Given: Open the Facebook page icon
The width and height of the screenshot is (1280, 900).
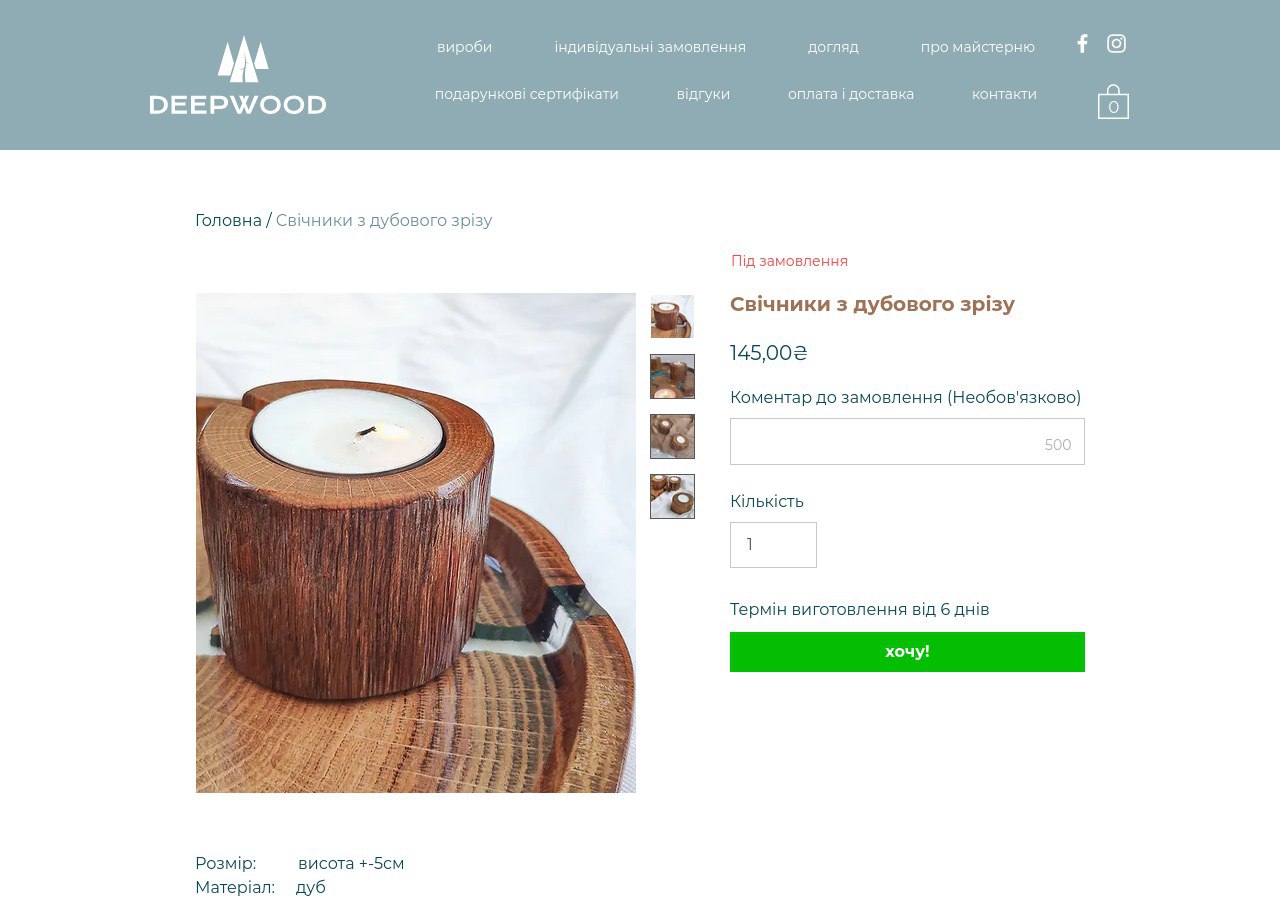Looking at the screenshot, I should [1082, 44].
